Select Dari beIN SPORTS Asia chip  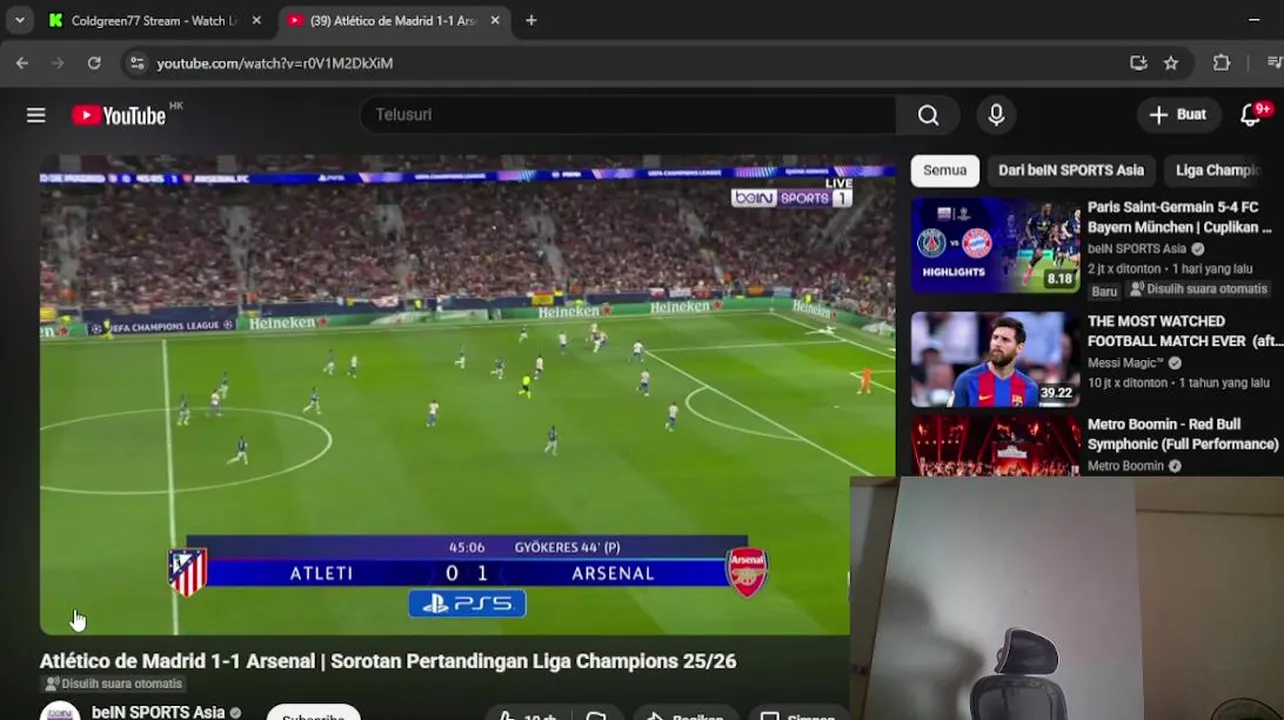click(1070, 171)
